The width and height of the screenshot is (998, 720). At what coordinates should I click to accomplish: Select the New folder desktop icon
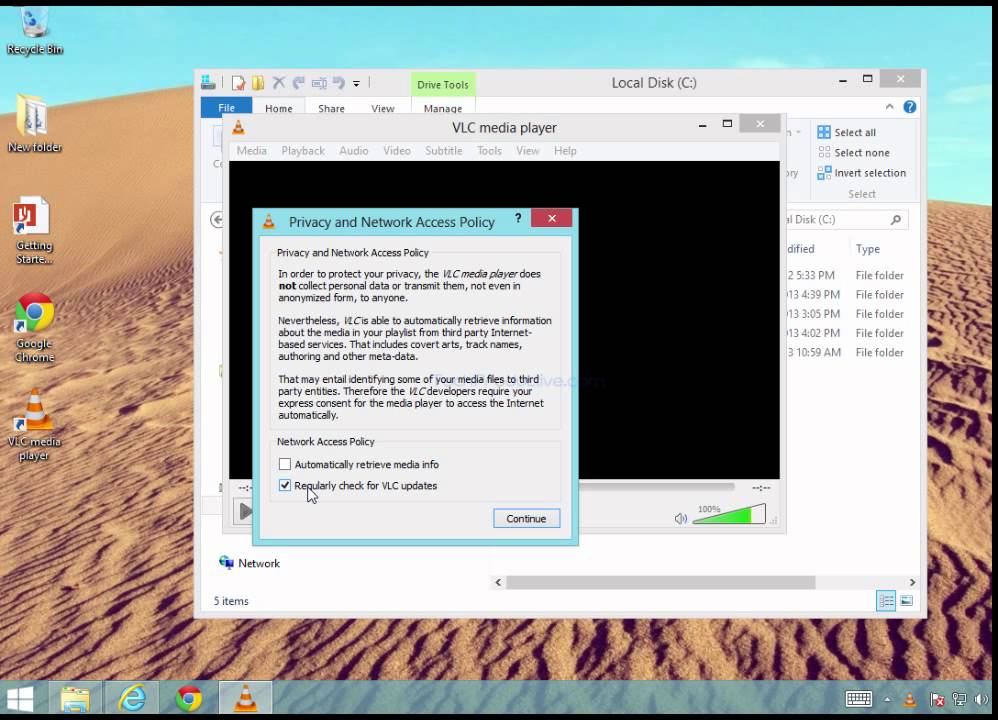click(34, 123)
